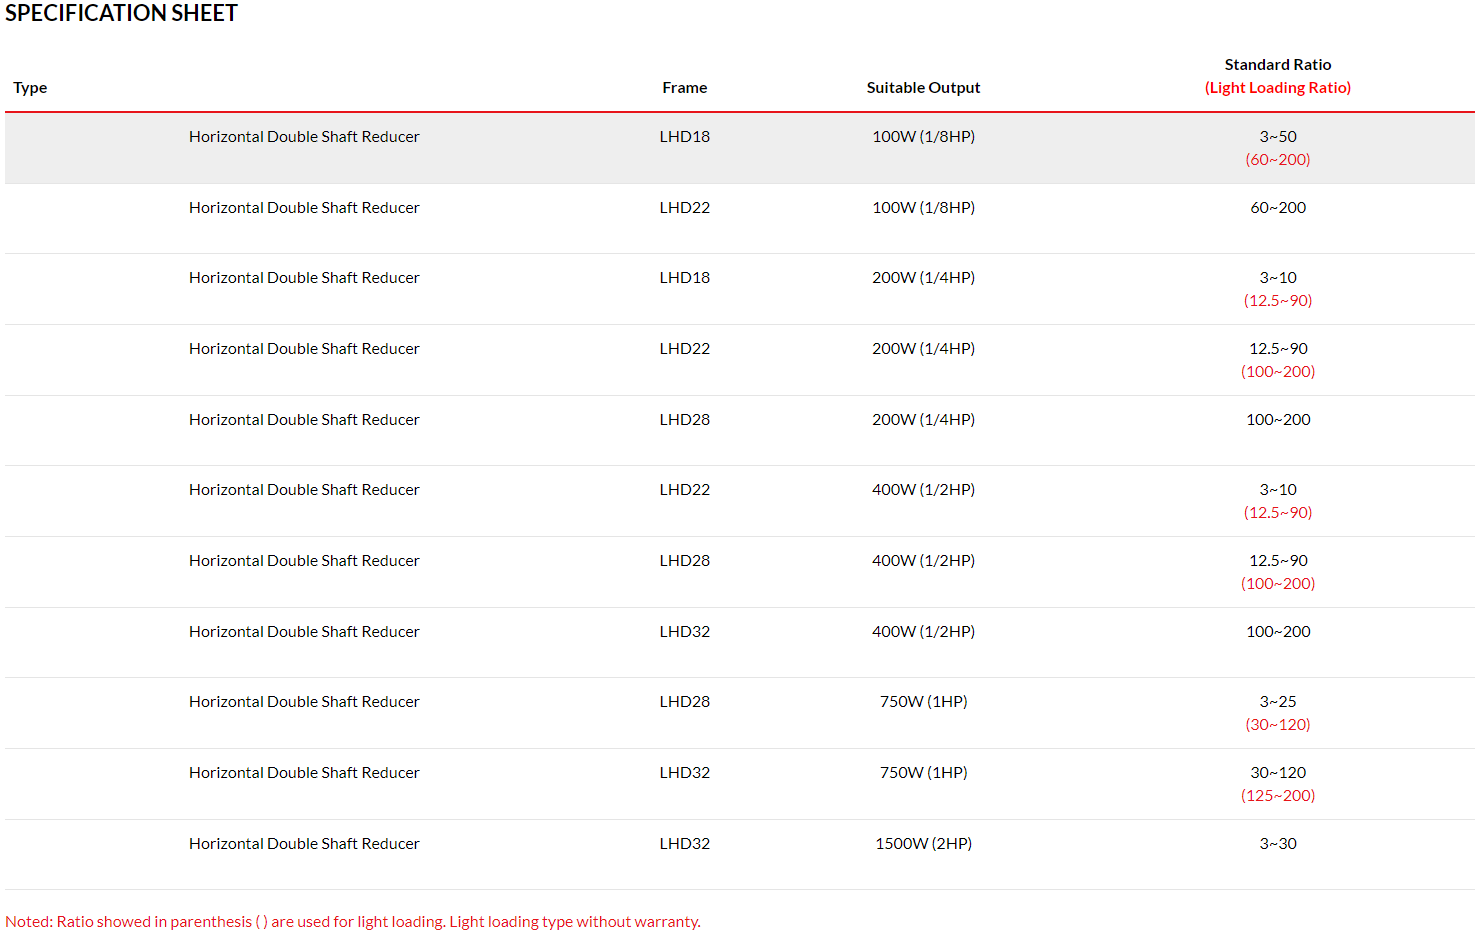
Task: Click 200W (1/4HP) output in the LHD22 row
Action: point(923,349)
